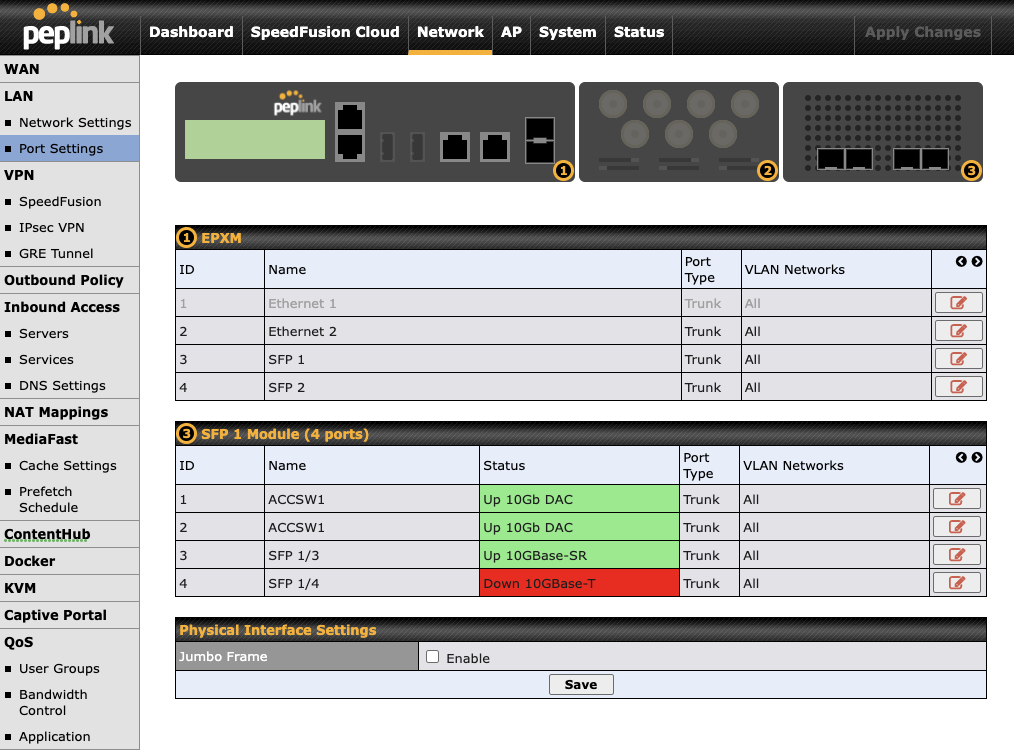Viewport: 1014px width, 750px height.
Task: Open Captive Portal page
Action: (69, 615)
